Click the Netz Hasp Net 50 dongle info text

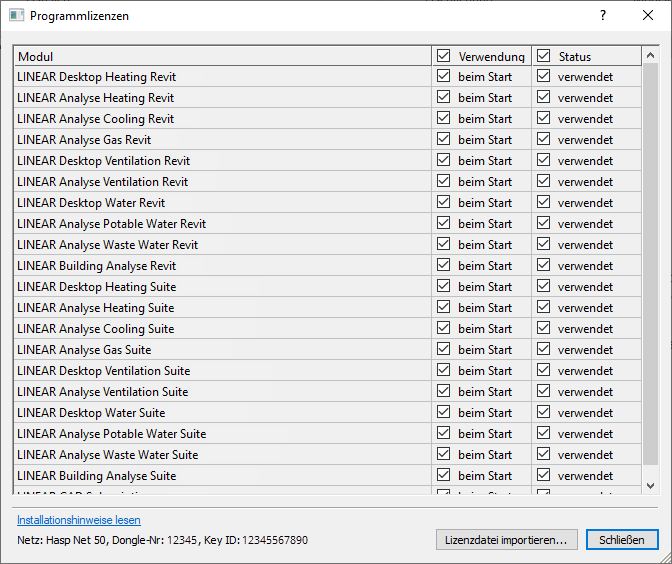162,540
